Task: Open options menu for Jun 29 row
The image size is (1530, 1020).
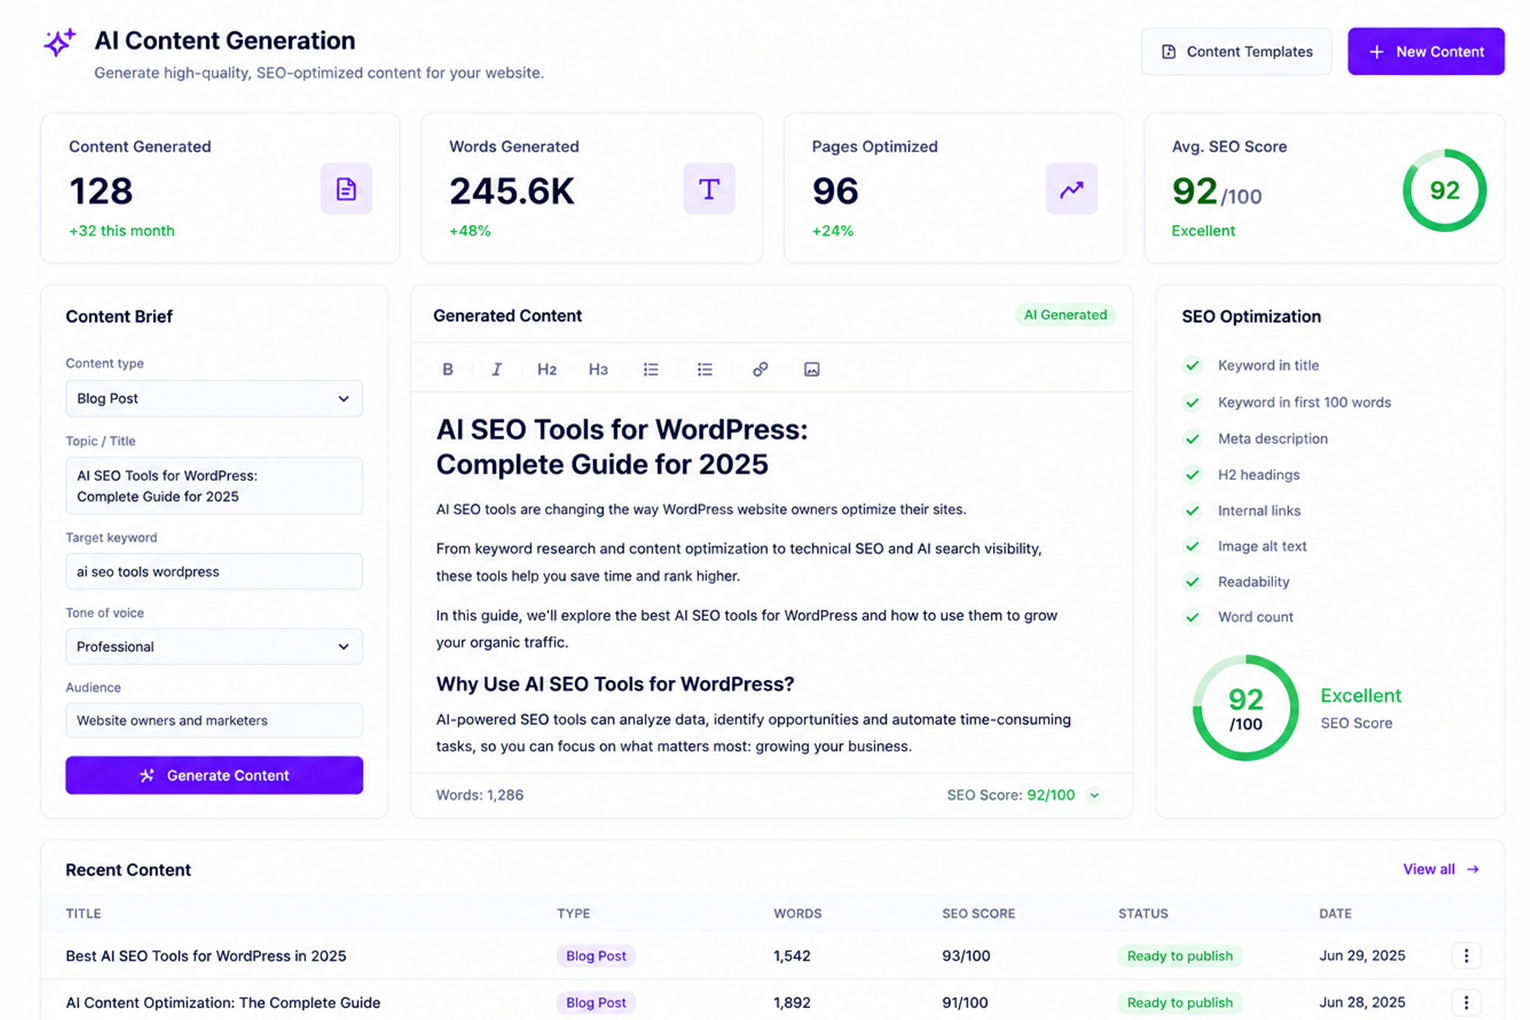Action: 1466,956
